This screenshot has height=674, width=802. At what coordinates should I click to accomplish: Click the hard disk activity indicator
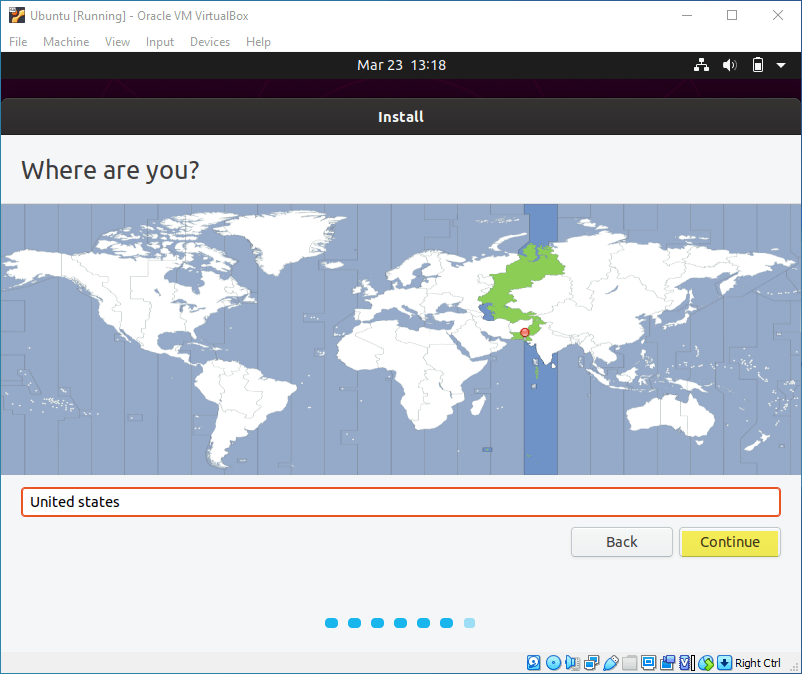pyautogui.click(x=533, y=663)
